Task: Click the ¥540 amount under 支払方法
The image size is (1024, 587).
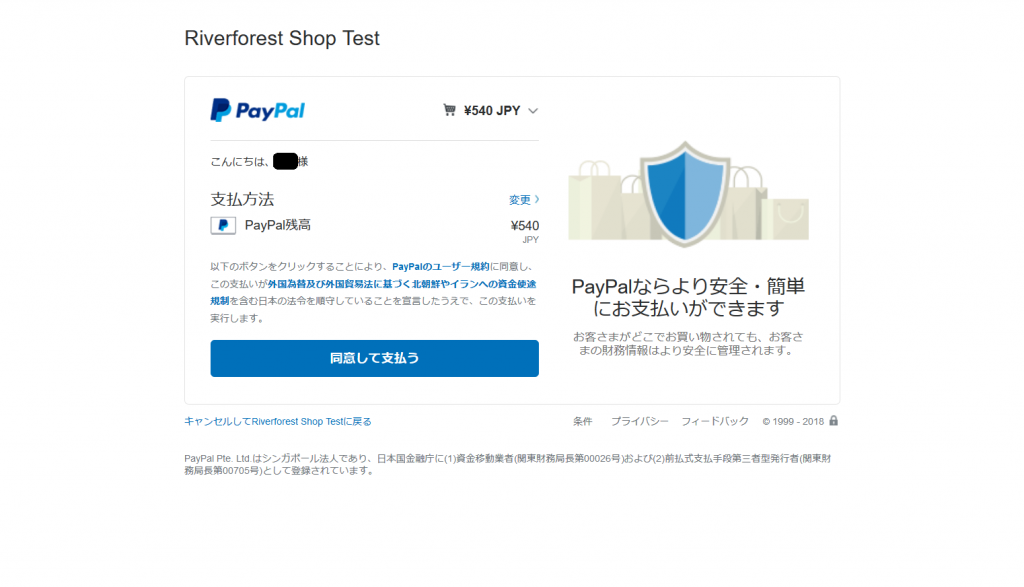Action: tap(524, 226)
